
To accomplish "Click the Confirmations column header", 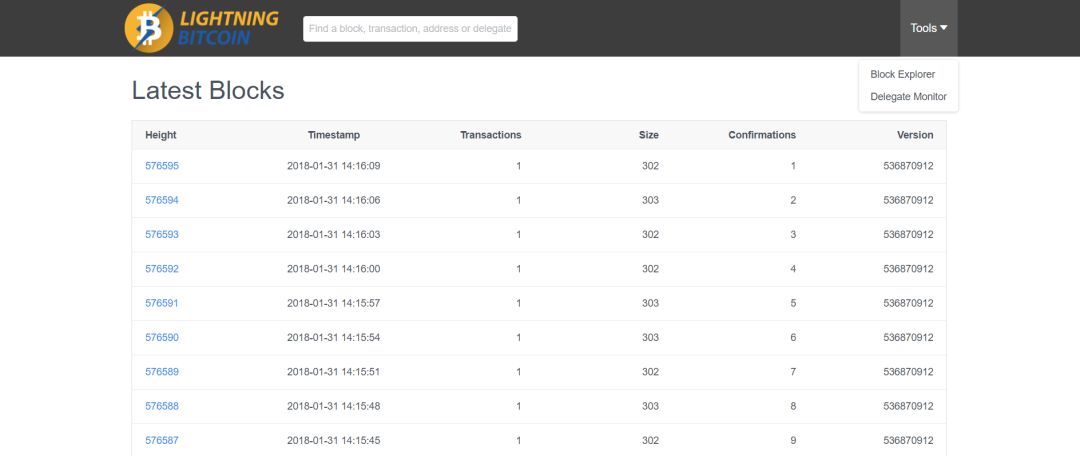I will (762, 135).
